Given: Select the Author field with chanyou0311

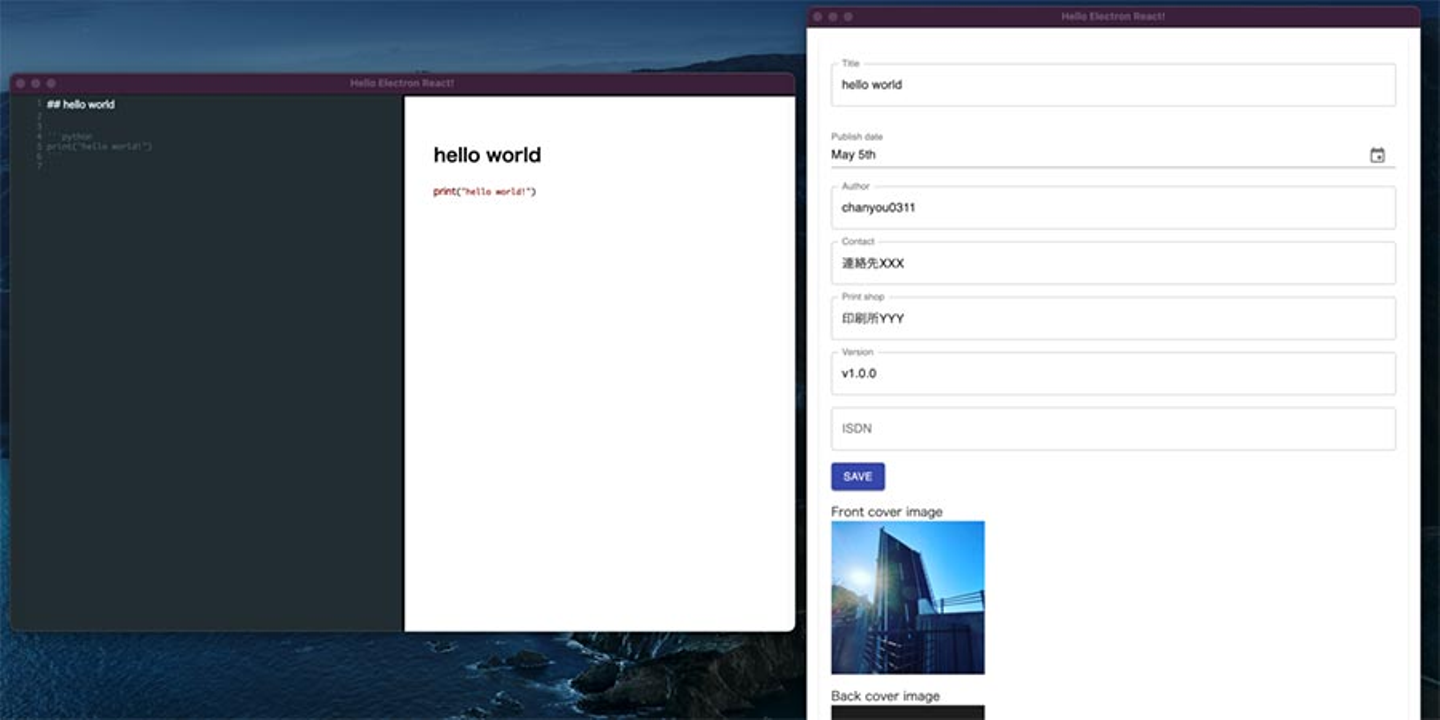Looking at the screenshot, I should [x=1113, y=208].
